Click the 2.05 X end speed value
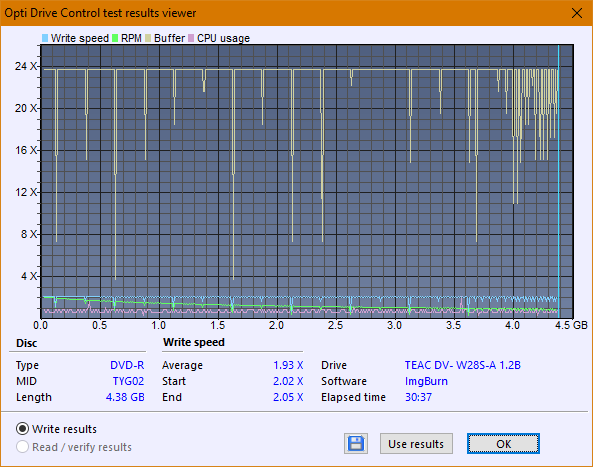 [x=288, y=397]
